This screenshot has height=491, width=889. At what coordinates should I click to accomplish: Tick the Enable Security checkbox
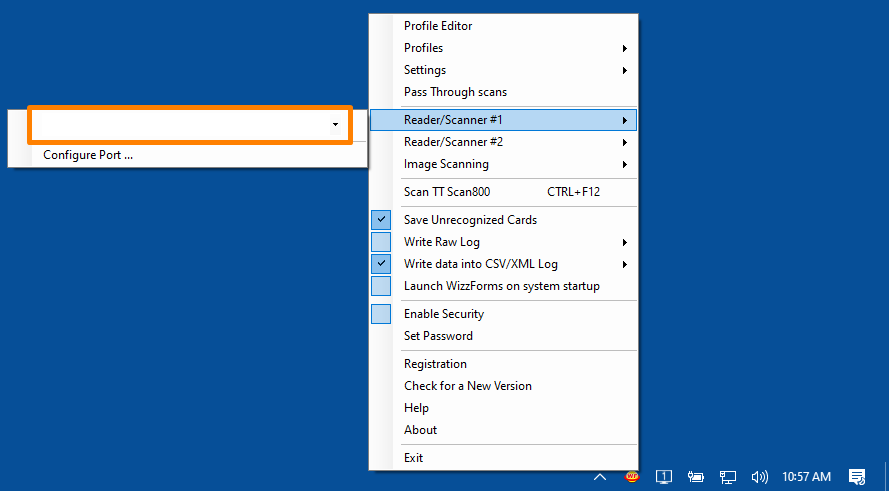pos(381,314)
